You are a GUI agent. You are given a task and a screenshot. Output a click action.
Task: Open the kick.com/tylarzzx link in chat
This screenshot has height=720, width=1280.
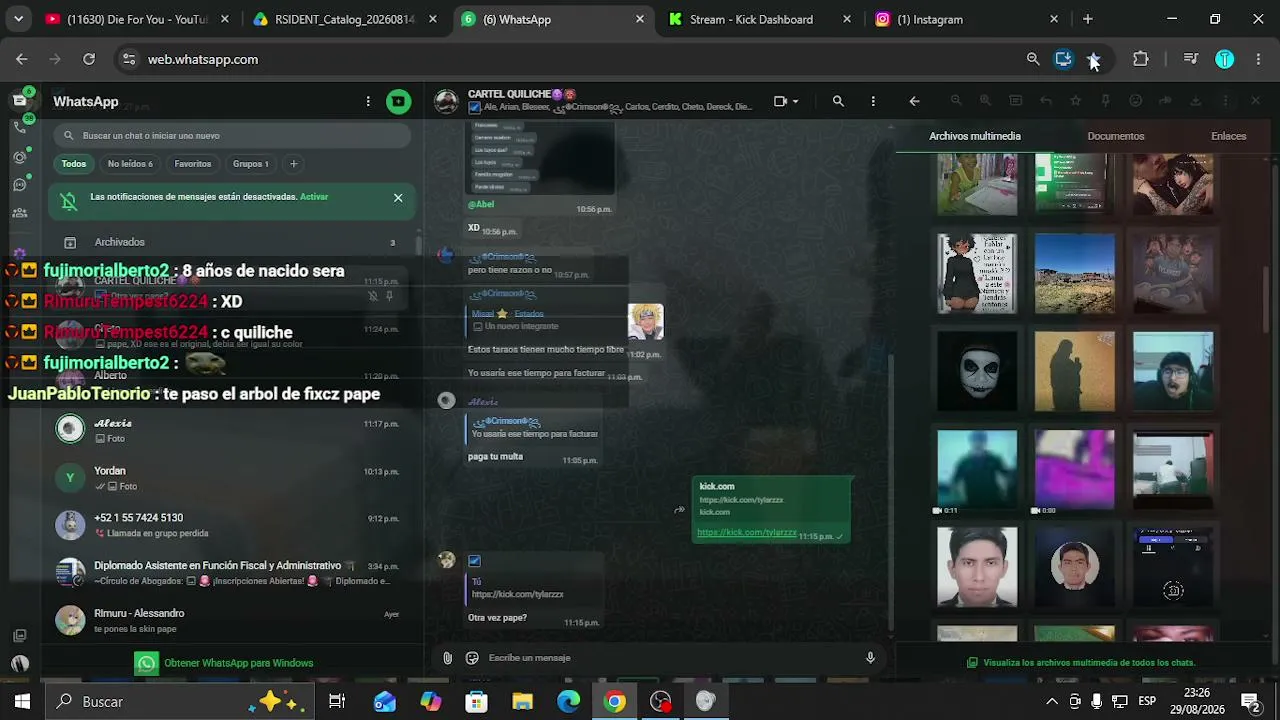747,533
